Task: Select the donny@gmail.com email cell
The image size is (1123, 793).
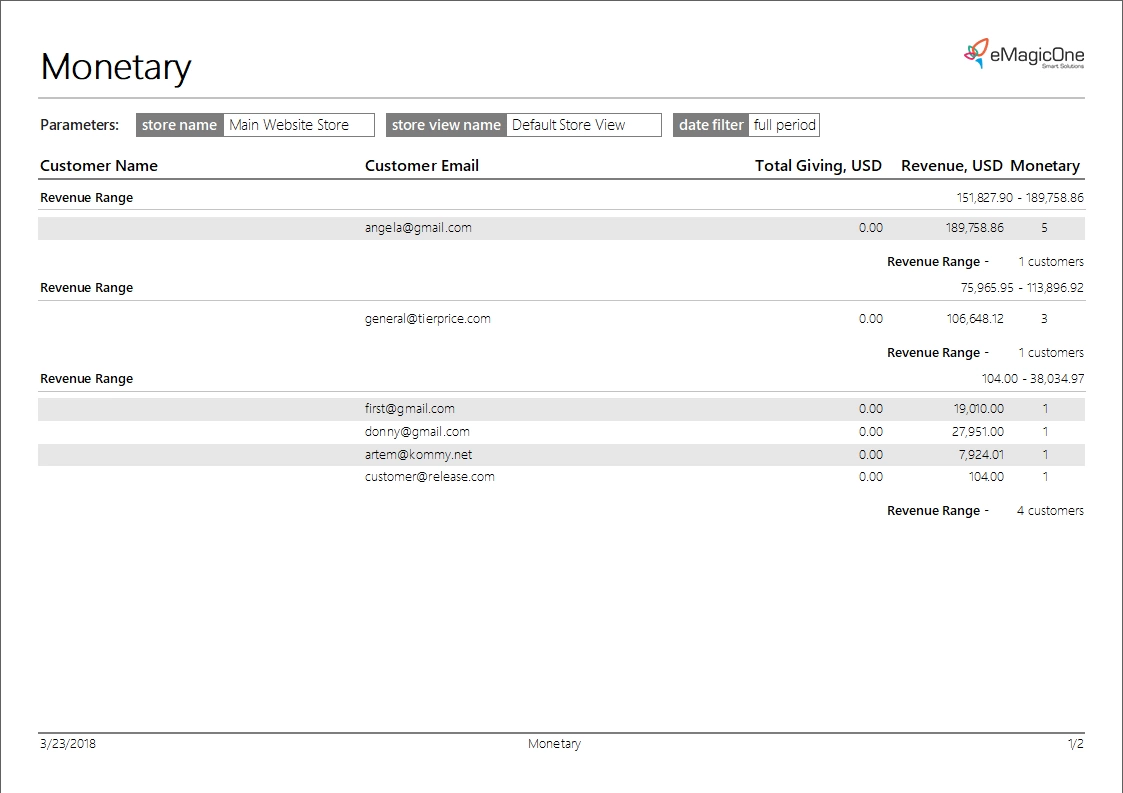Action: 418,431
